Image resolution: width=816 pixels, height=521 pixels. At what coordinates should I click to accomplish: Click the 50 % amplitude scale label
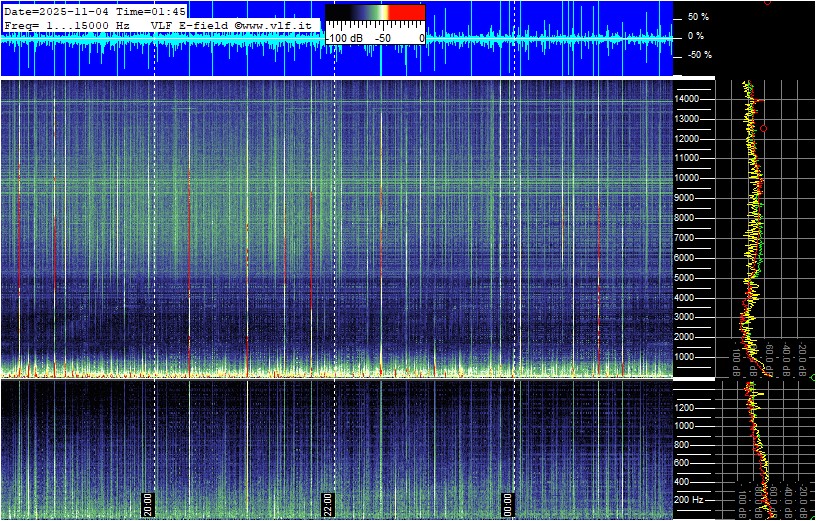[x=697, y=17]
